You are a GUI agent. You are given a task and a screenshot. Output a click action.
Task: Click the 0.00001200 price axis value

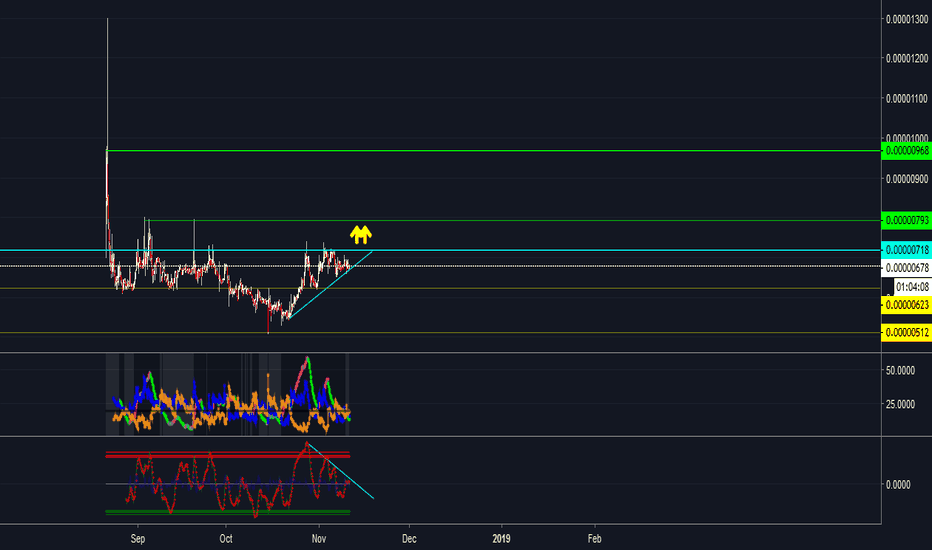pos(906,58)
